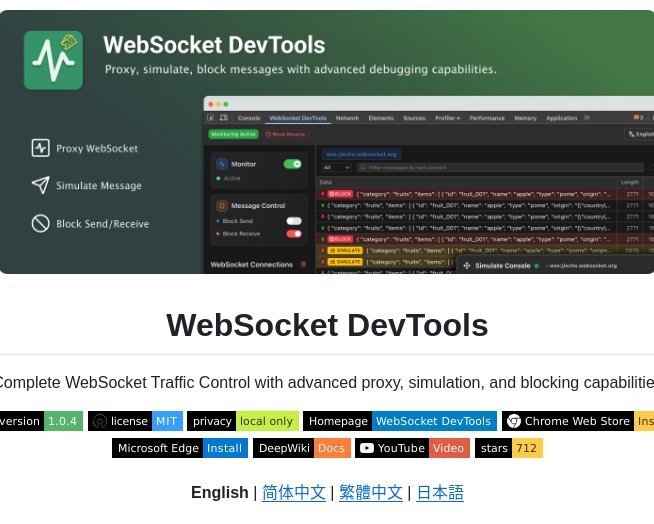The image size is (654, 524).
Task: Click the Length column header
Action: tap(629, 182)
